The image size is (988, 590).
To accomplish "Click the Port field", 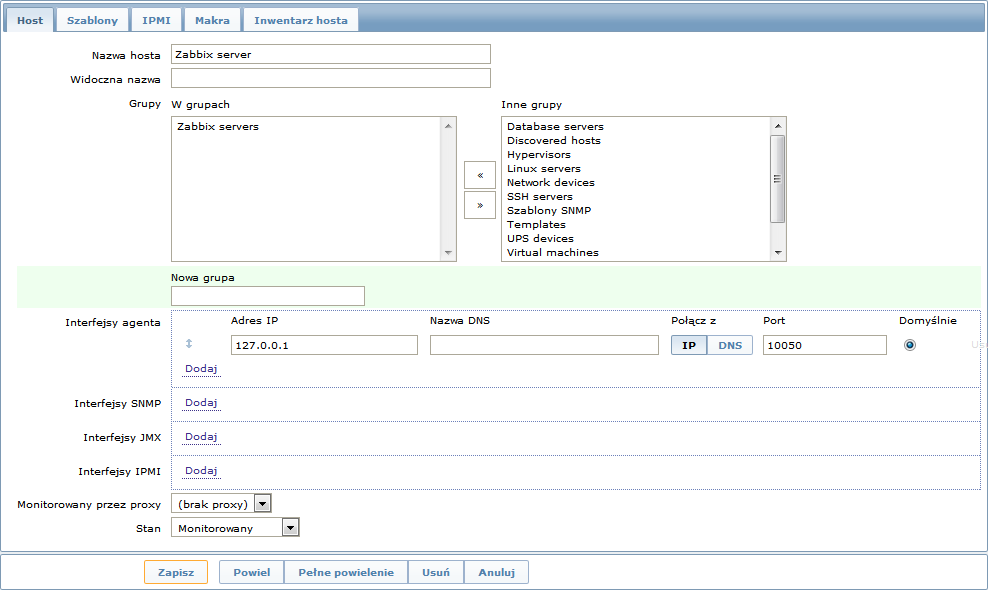I will 825,345.
